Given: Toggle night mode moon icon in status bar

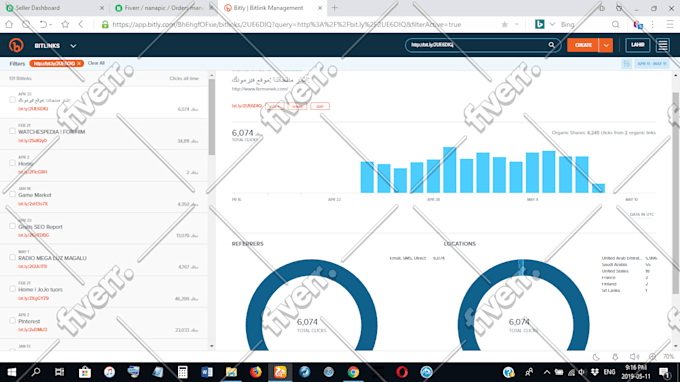Looking at the screenshot, I should [x=596, y=357].
